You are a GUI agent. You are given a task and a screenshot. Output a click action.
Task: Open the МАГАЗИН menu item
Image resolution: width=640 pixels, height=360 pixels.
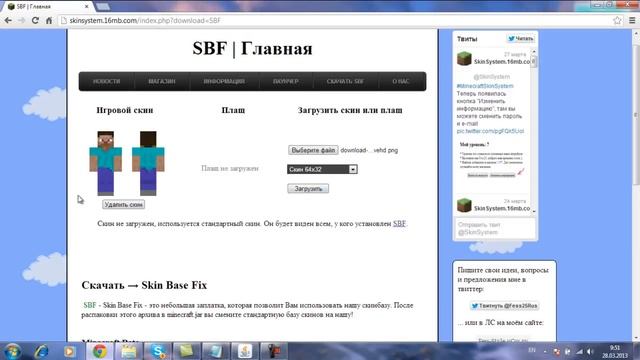click(162, 81)
